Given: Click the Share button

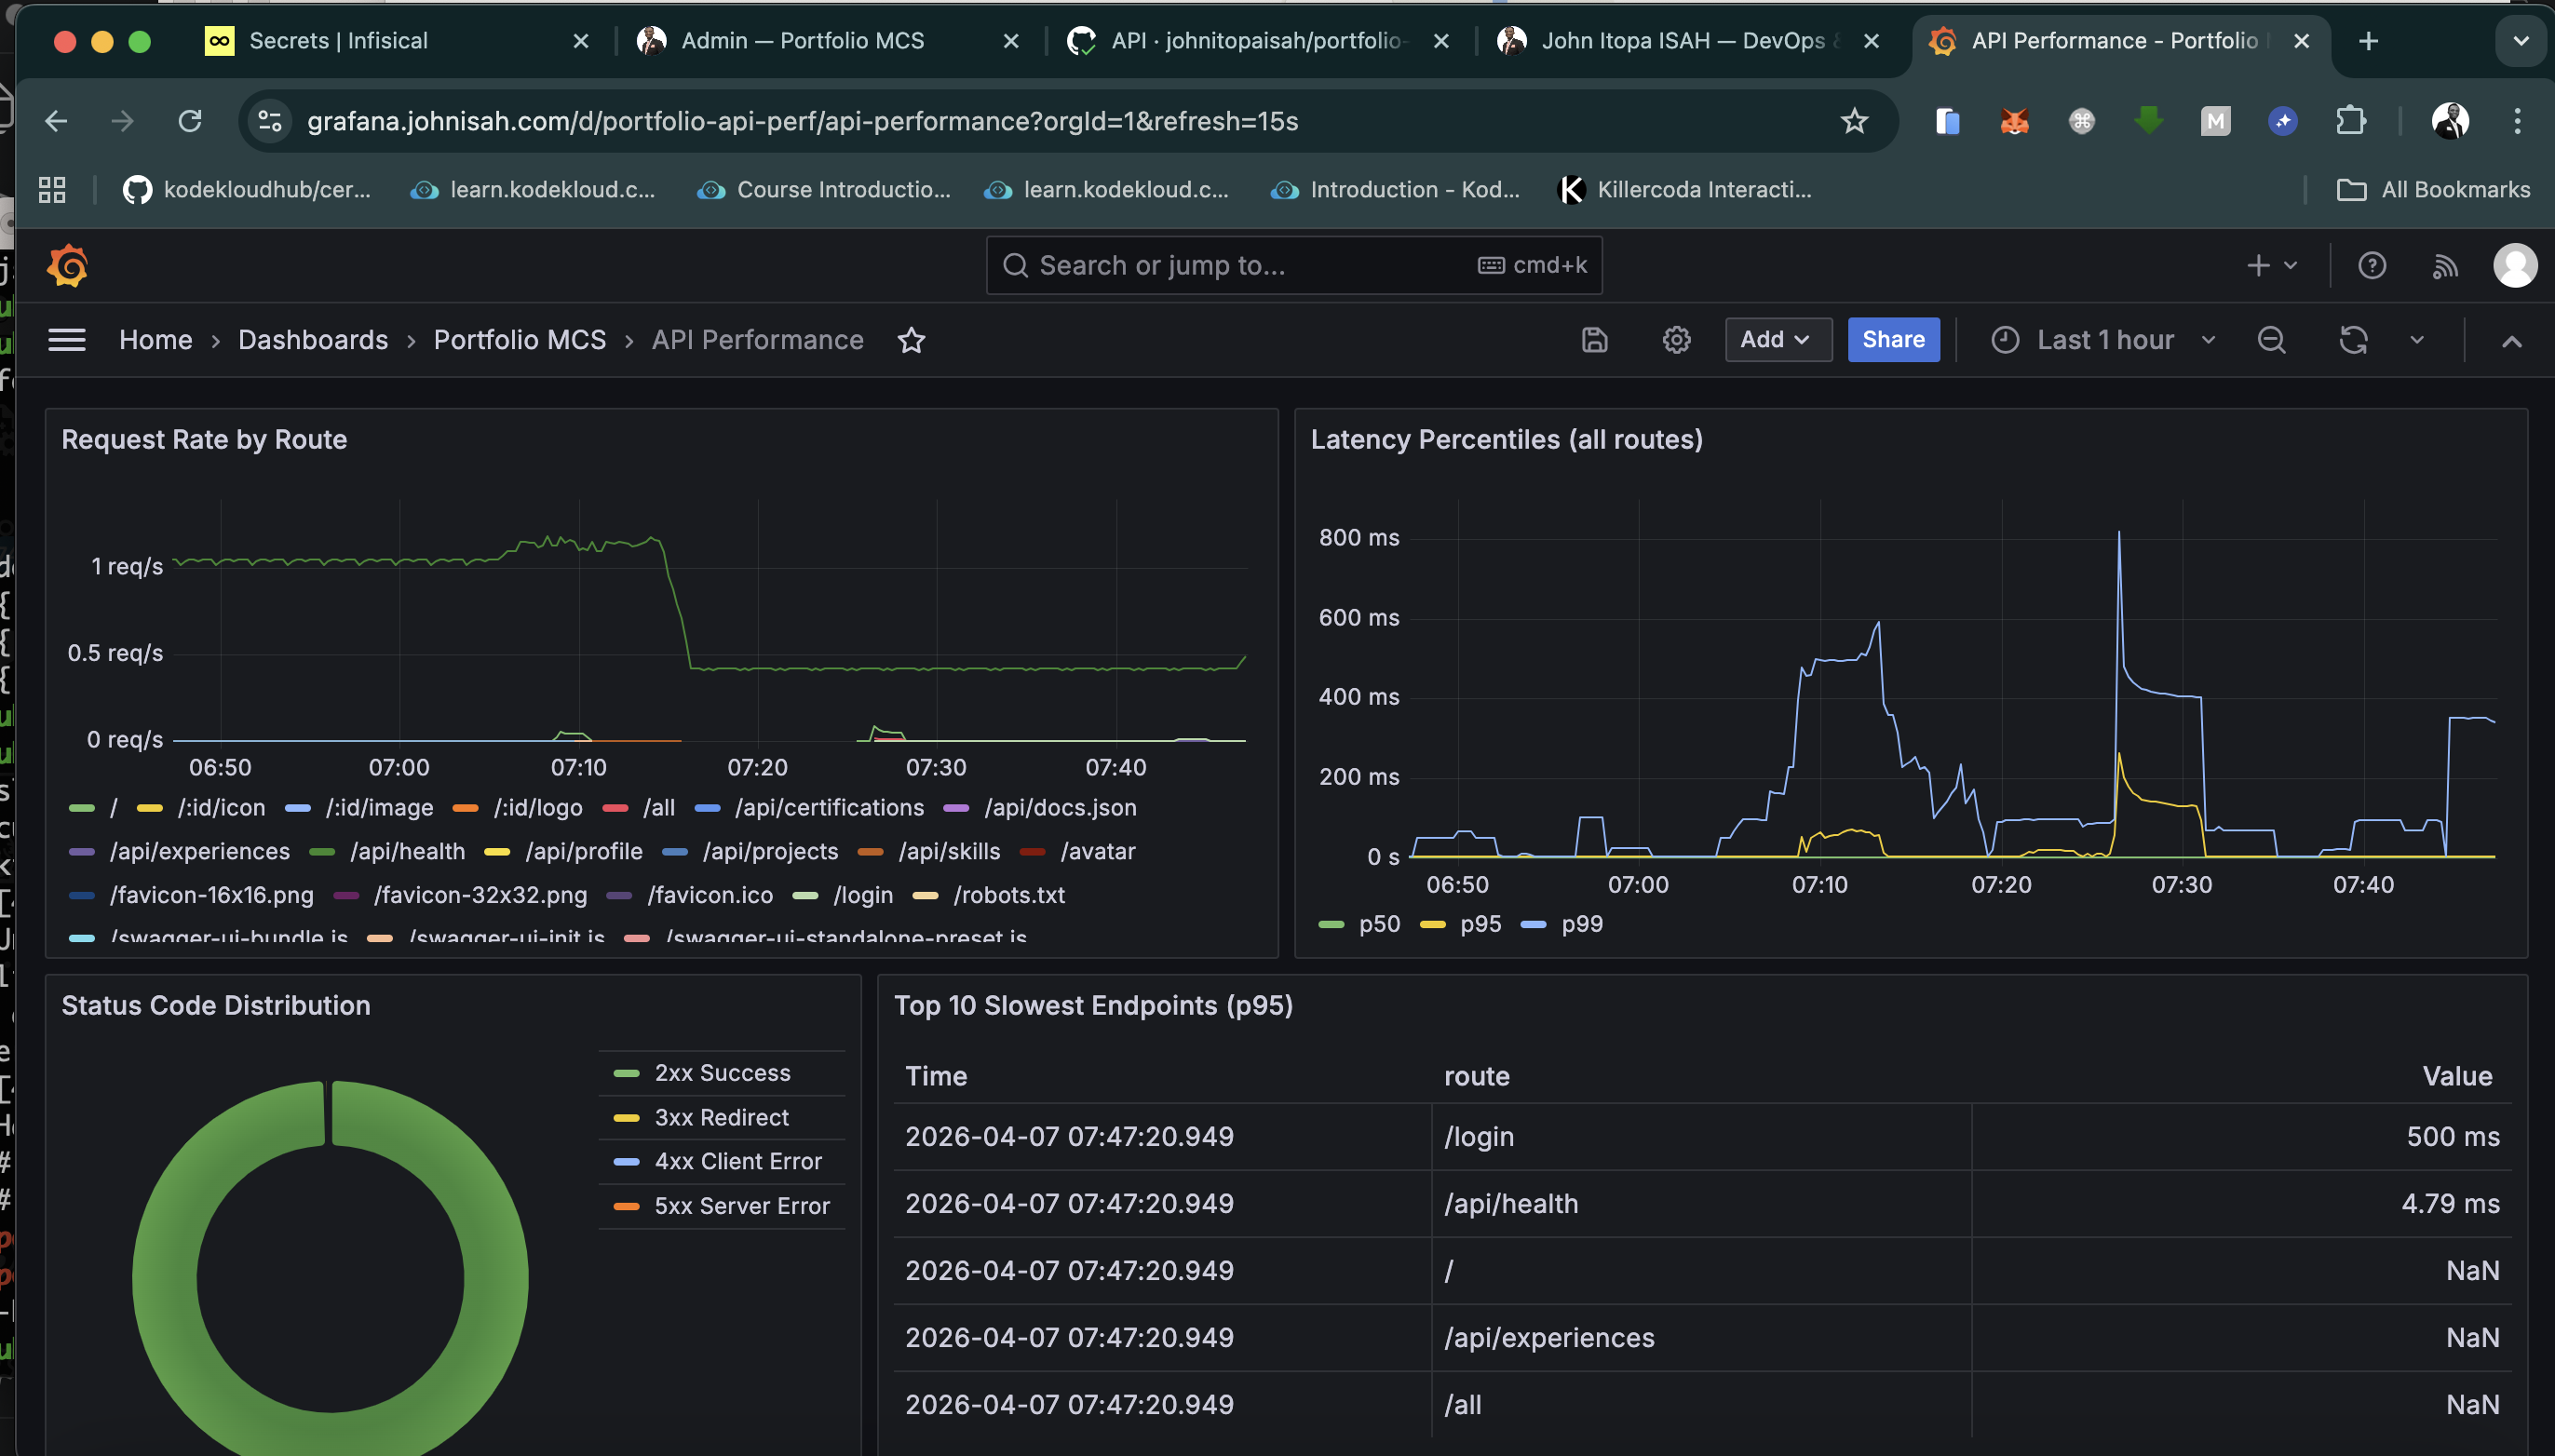Looking at the screenshot, I should (1892, 339).
